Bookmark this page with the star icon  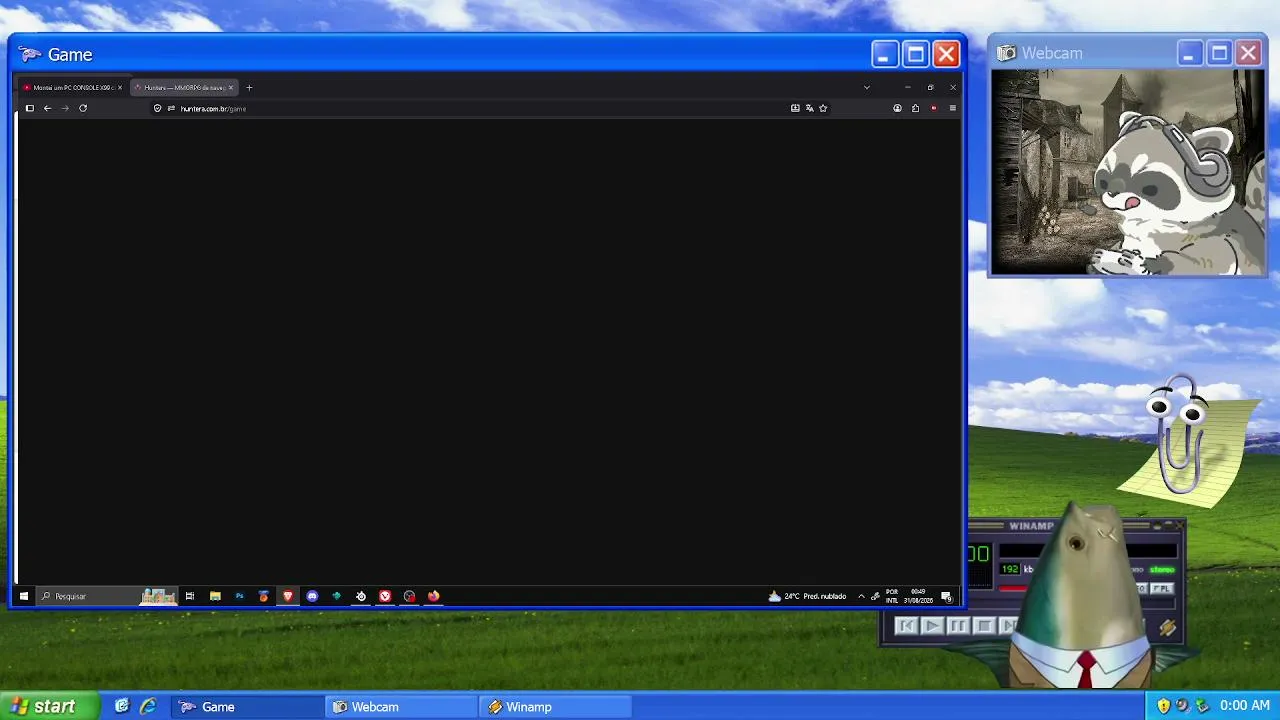(823, 108)
